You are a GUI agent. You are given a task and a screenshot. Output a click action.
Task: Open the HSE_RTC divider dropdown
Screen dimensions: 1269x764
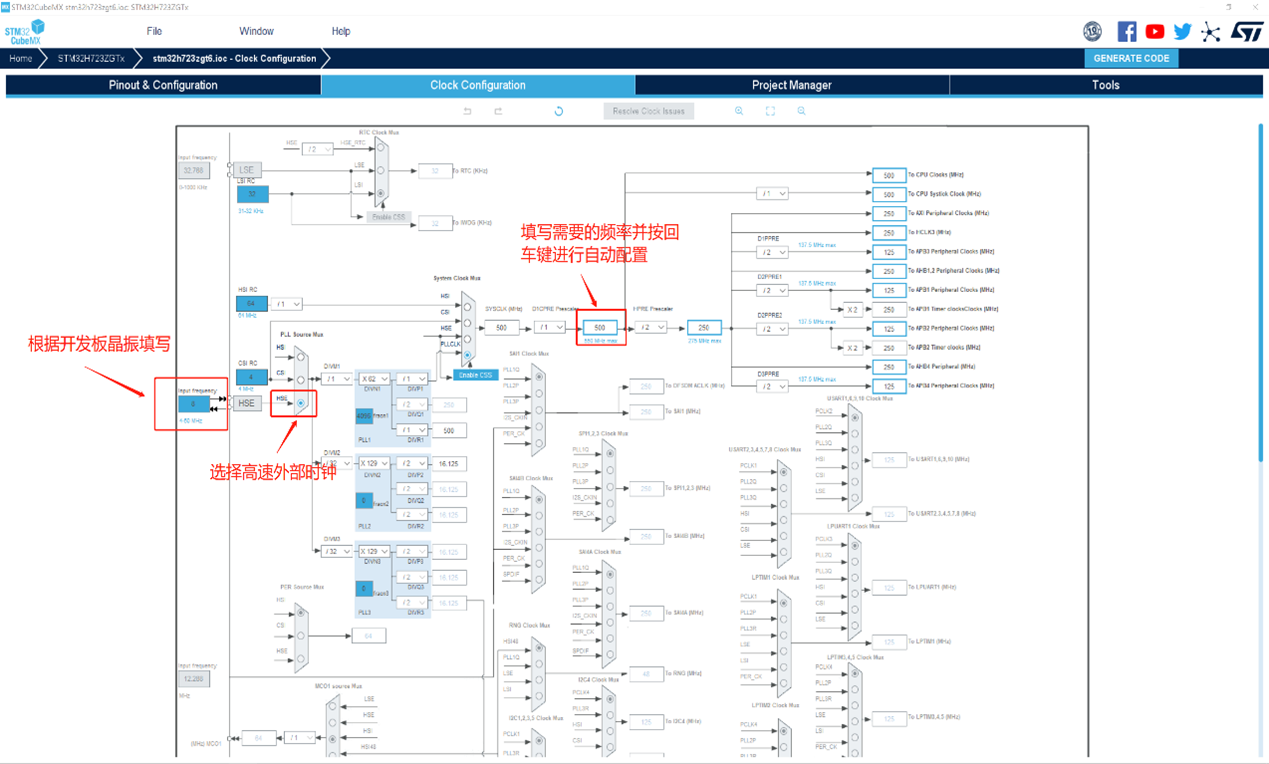coord(317,149)
